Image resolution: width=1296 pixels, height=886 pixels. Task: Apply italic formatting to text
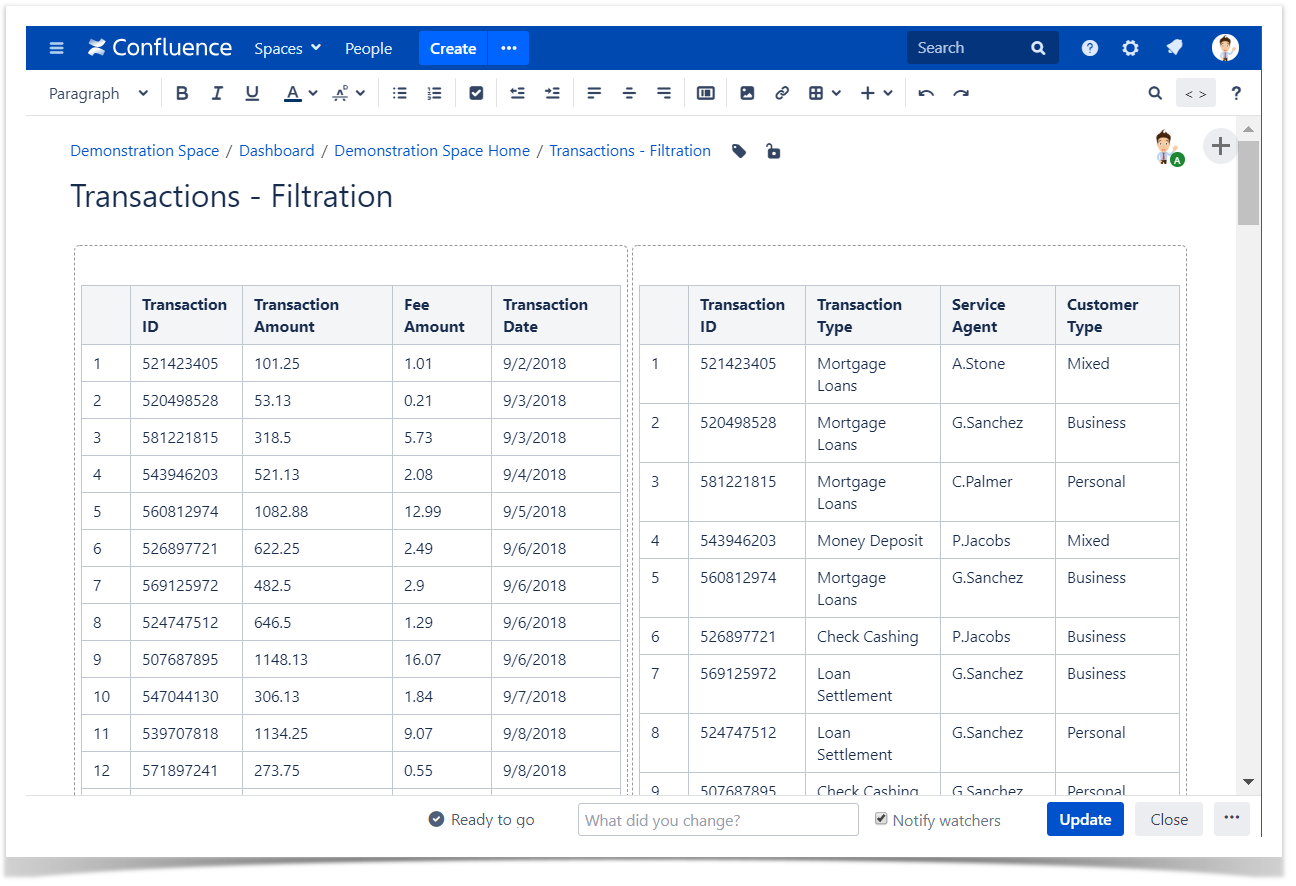pyautogui.click(x=217, y=93)
